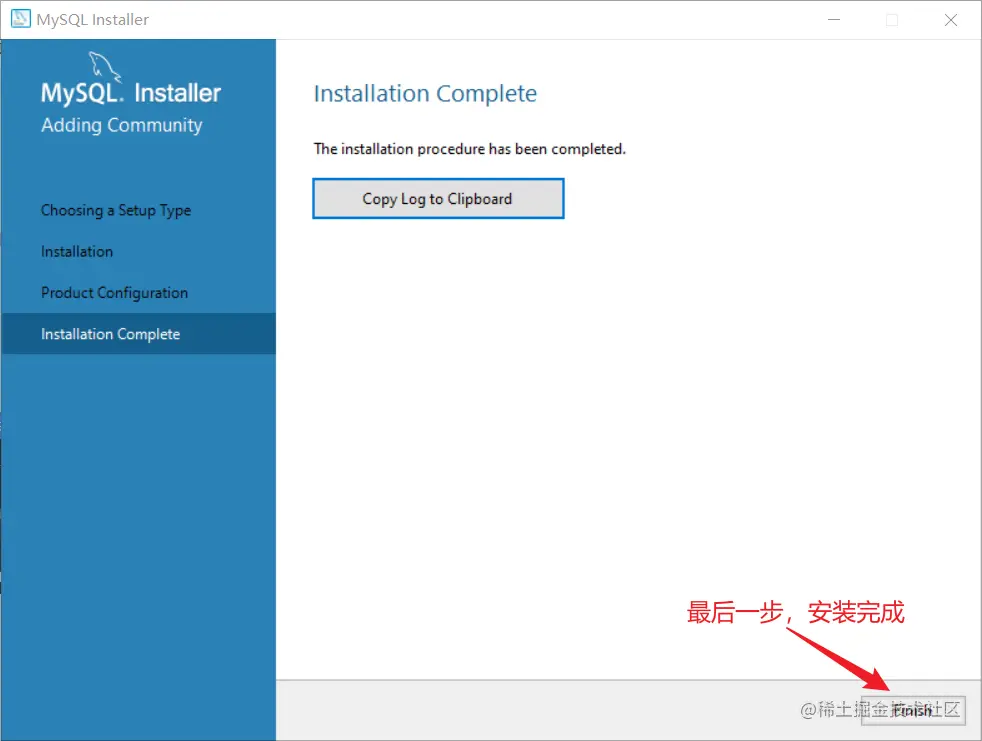Click the Installation Complete heading
The height and width of the screenshot is (741, 982).
click(425, 94)
